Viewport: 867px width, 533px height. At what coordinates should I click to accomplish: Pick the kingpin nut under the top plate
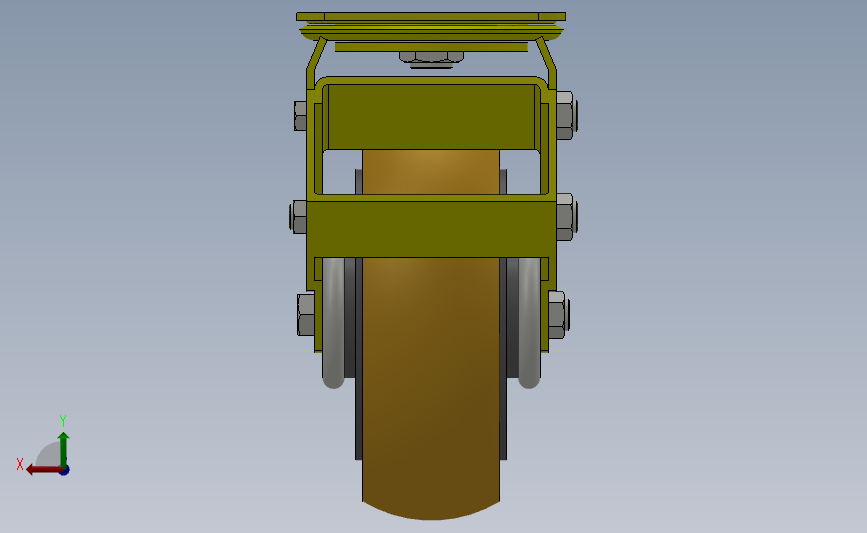(x=431, y=57)
